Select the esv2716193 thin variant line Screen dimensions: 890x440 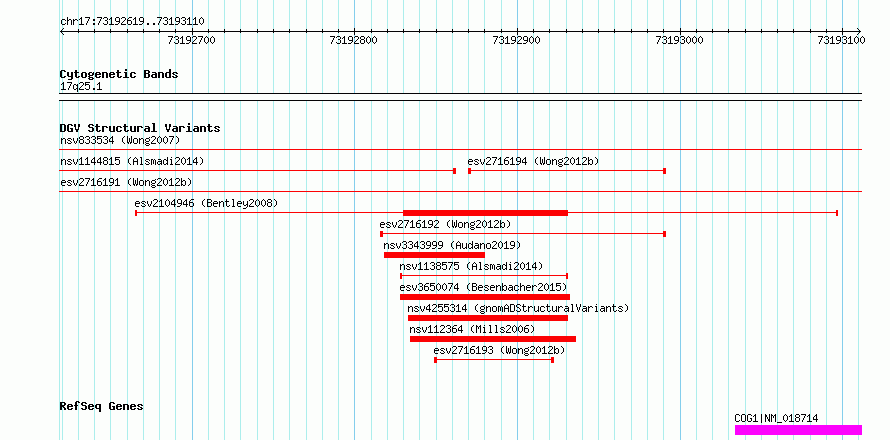pos(494,360)
